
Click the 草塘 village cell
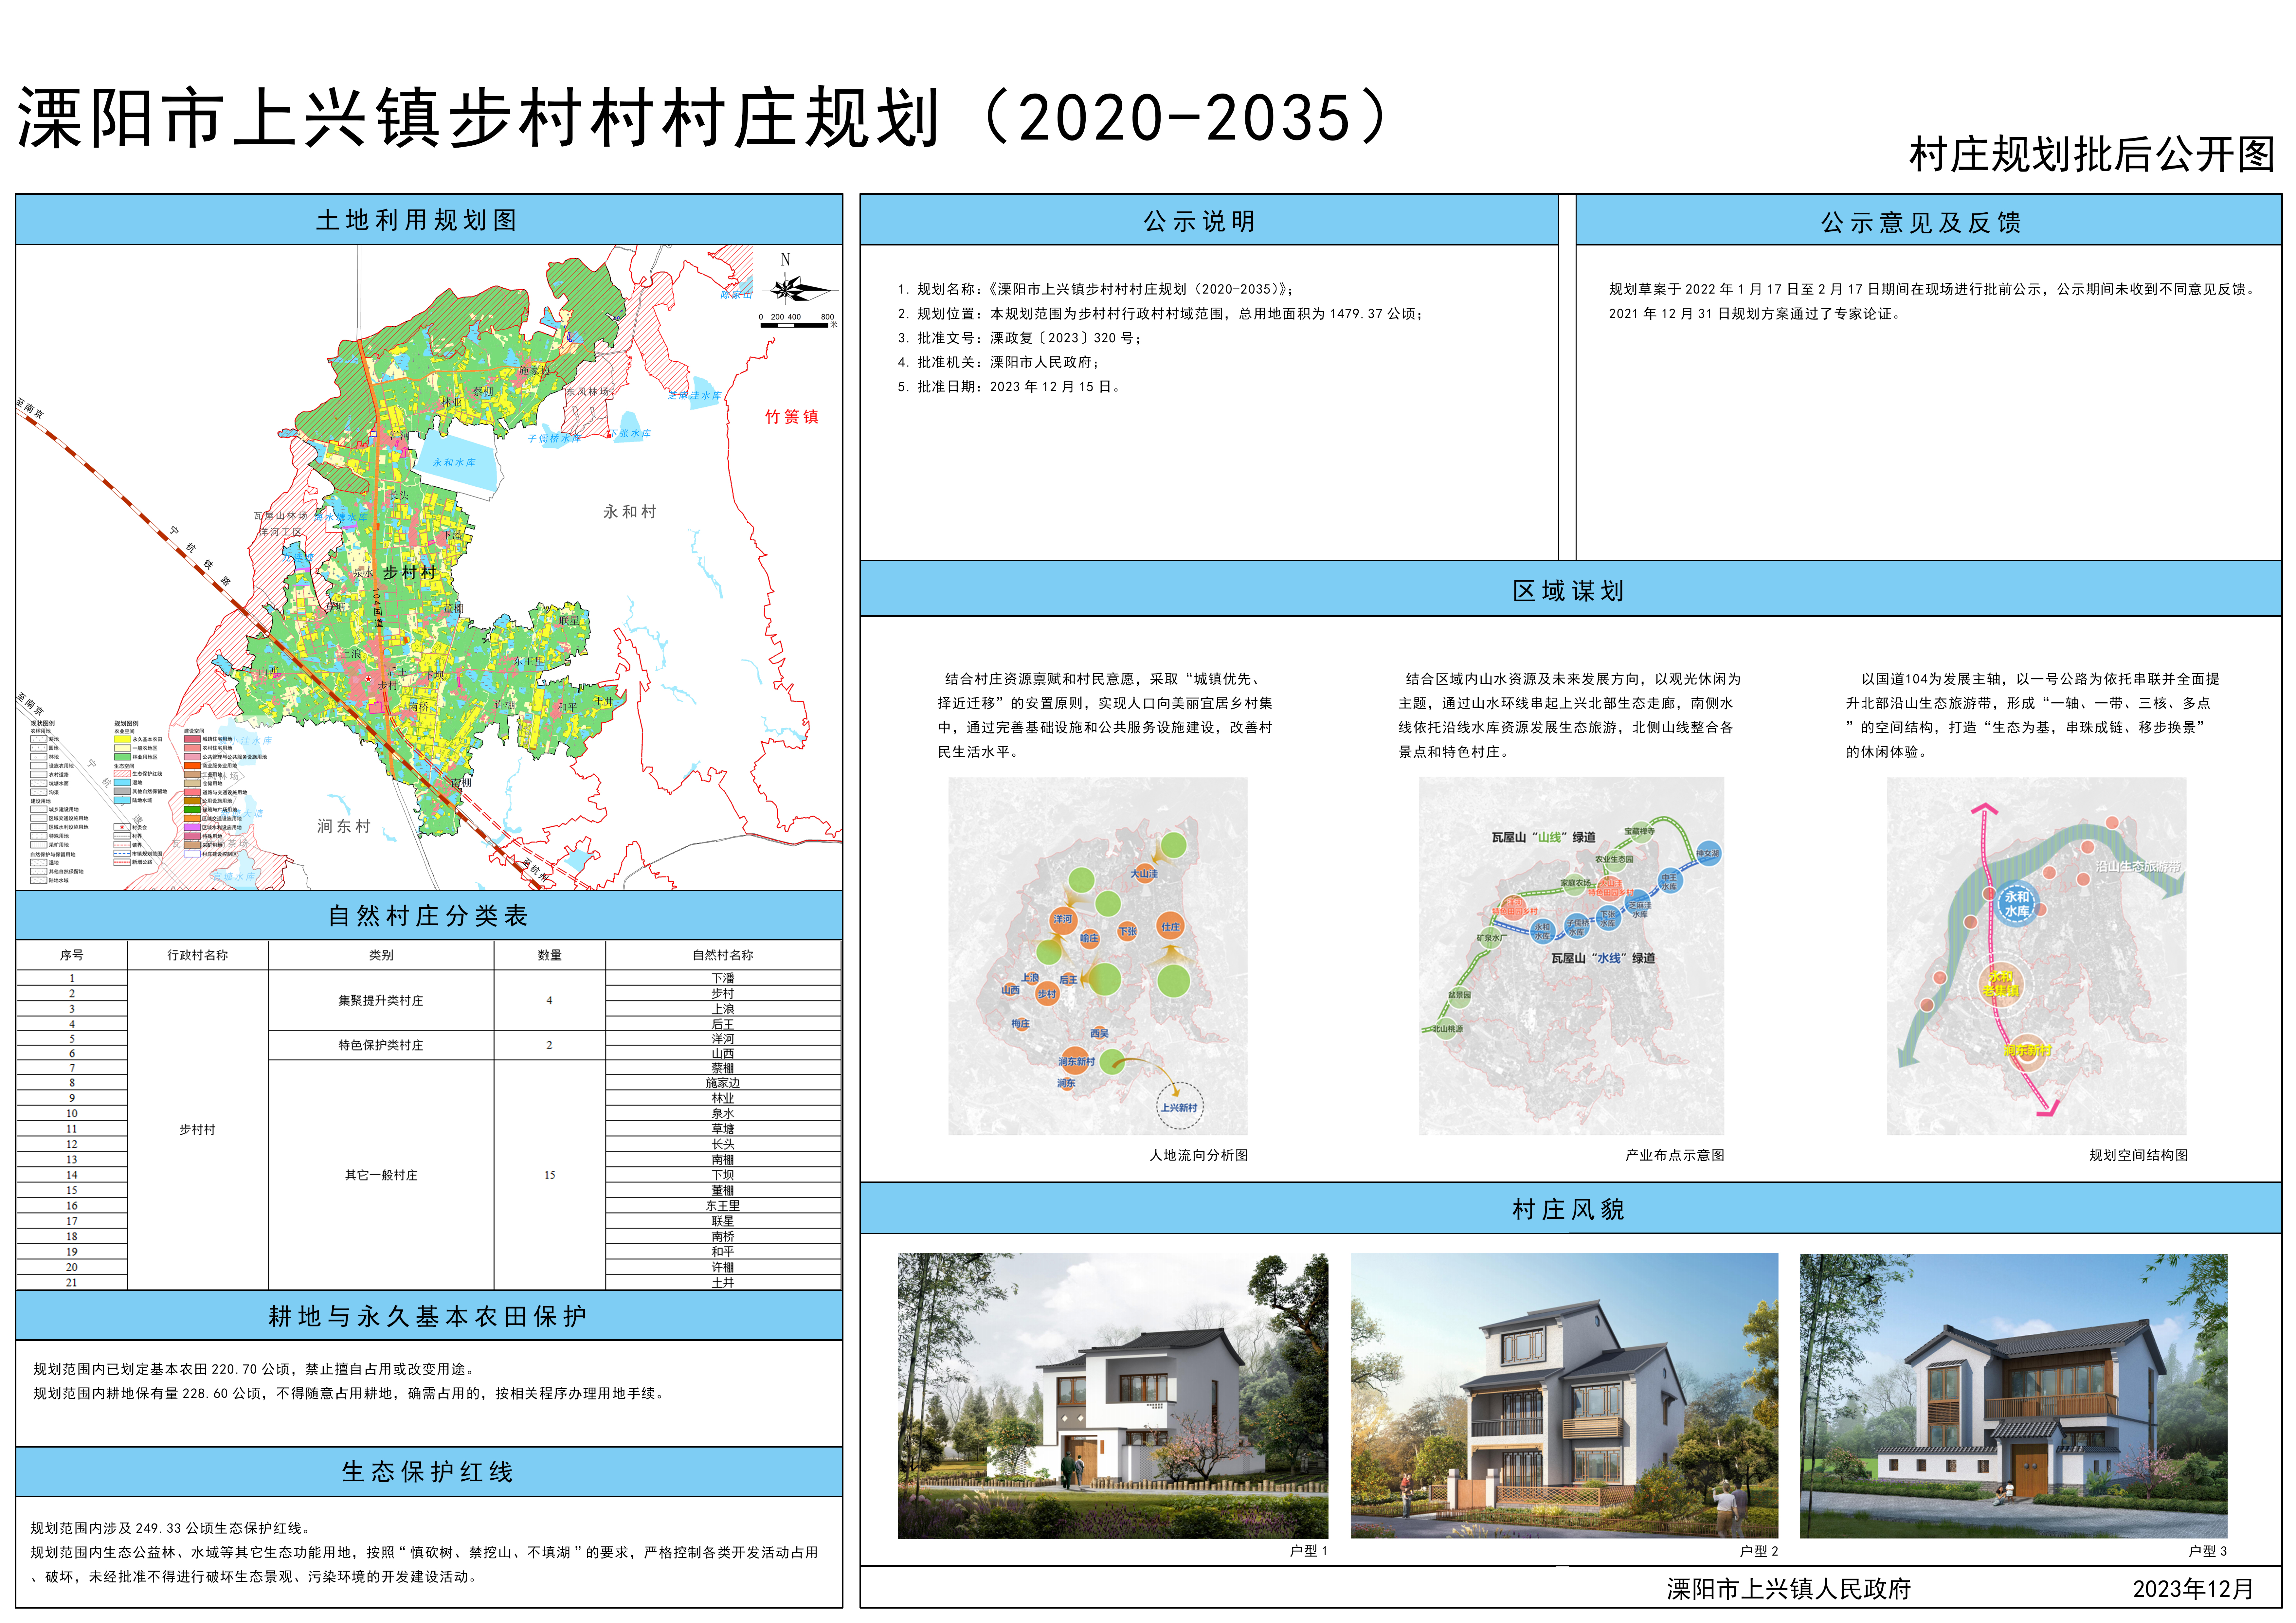tap(723, 1129)
